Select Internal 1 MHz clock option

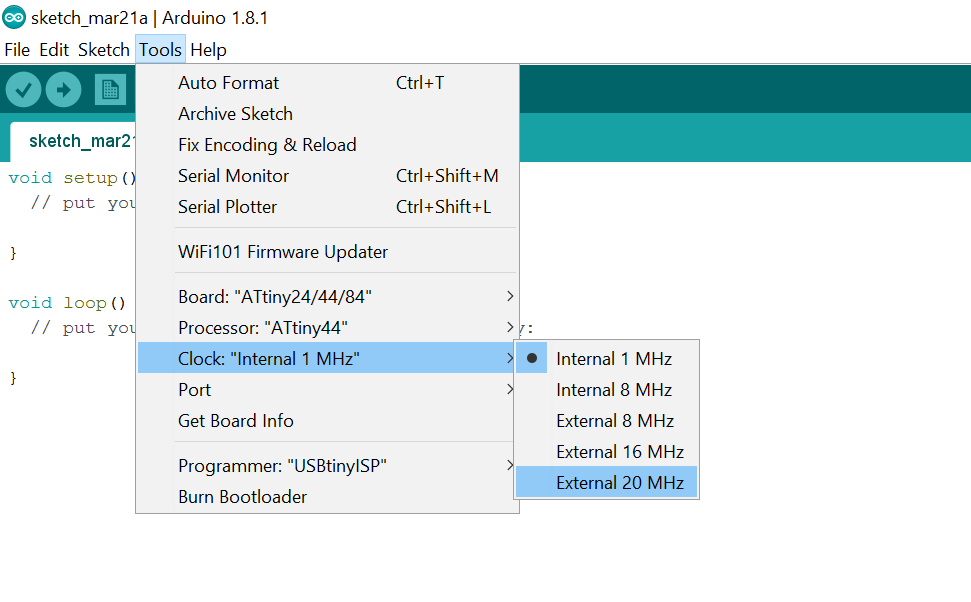pos(606,359)
